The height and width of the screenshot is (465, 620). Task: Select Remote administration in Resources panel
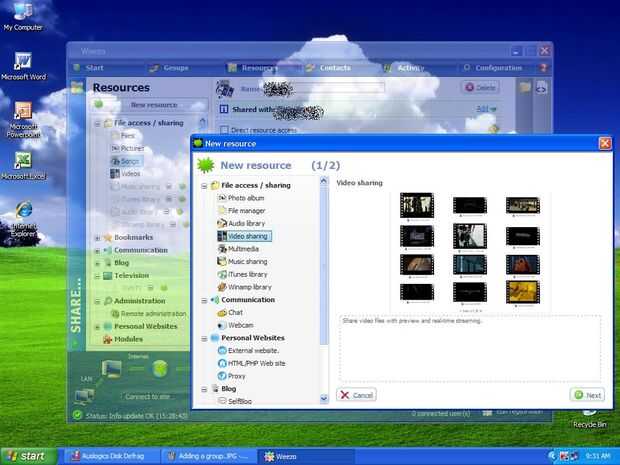pyautogui.click(x=149, y=314)
